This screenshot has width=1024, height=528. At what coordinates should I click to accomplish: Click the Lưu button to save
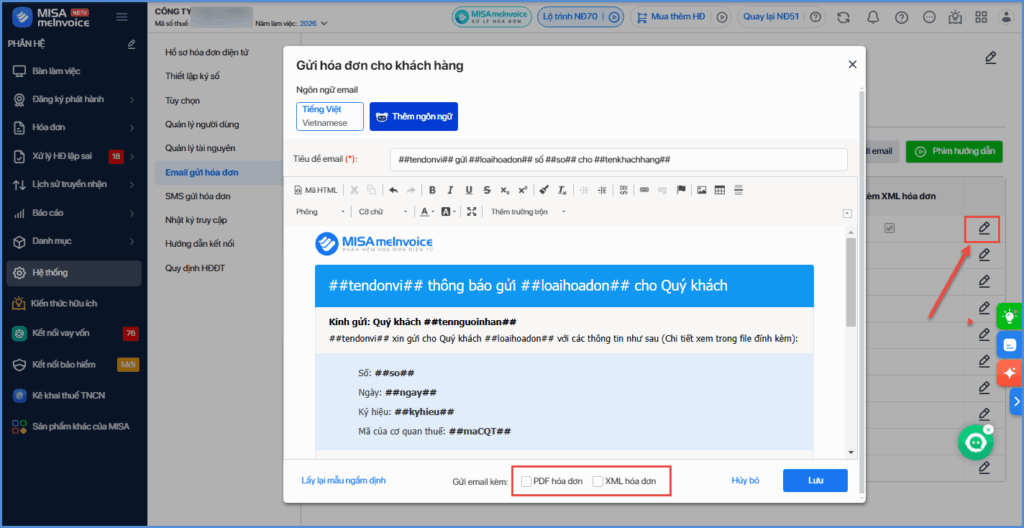(x=814, y=481)
